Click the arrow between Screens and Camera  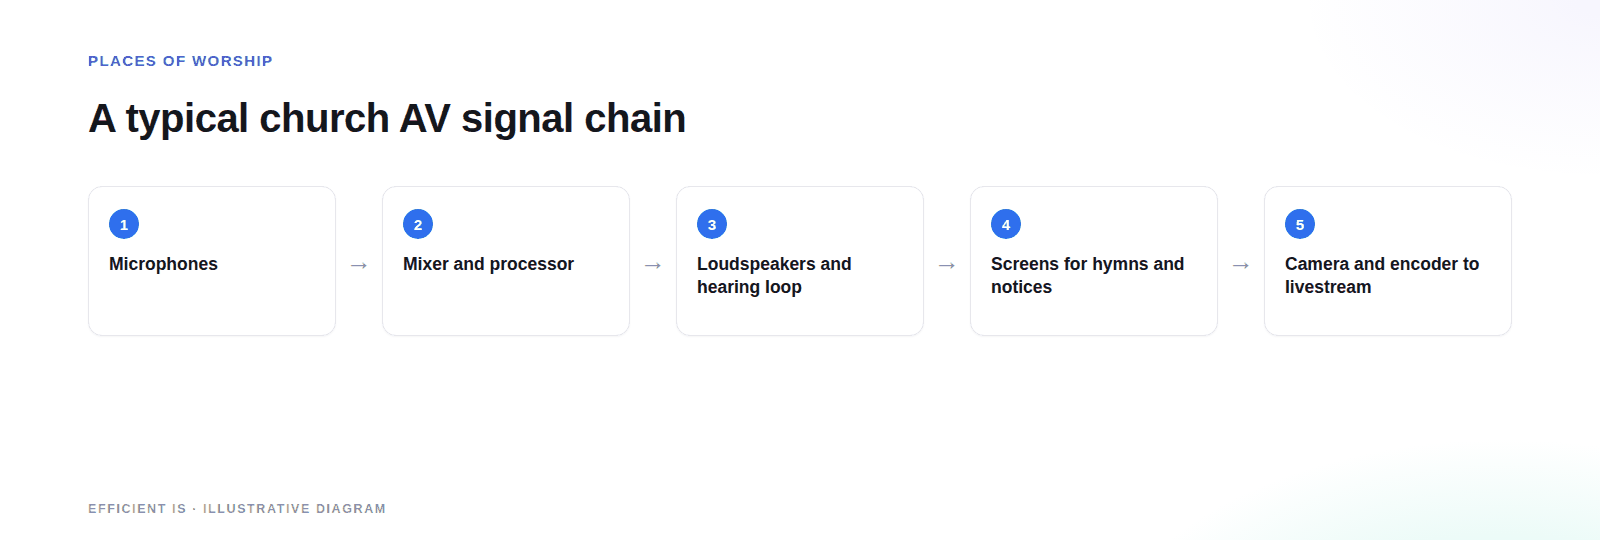(x=1241, y=265)
